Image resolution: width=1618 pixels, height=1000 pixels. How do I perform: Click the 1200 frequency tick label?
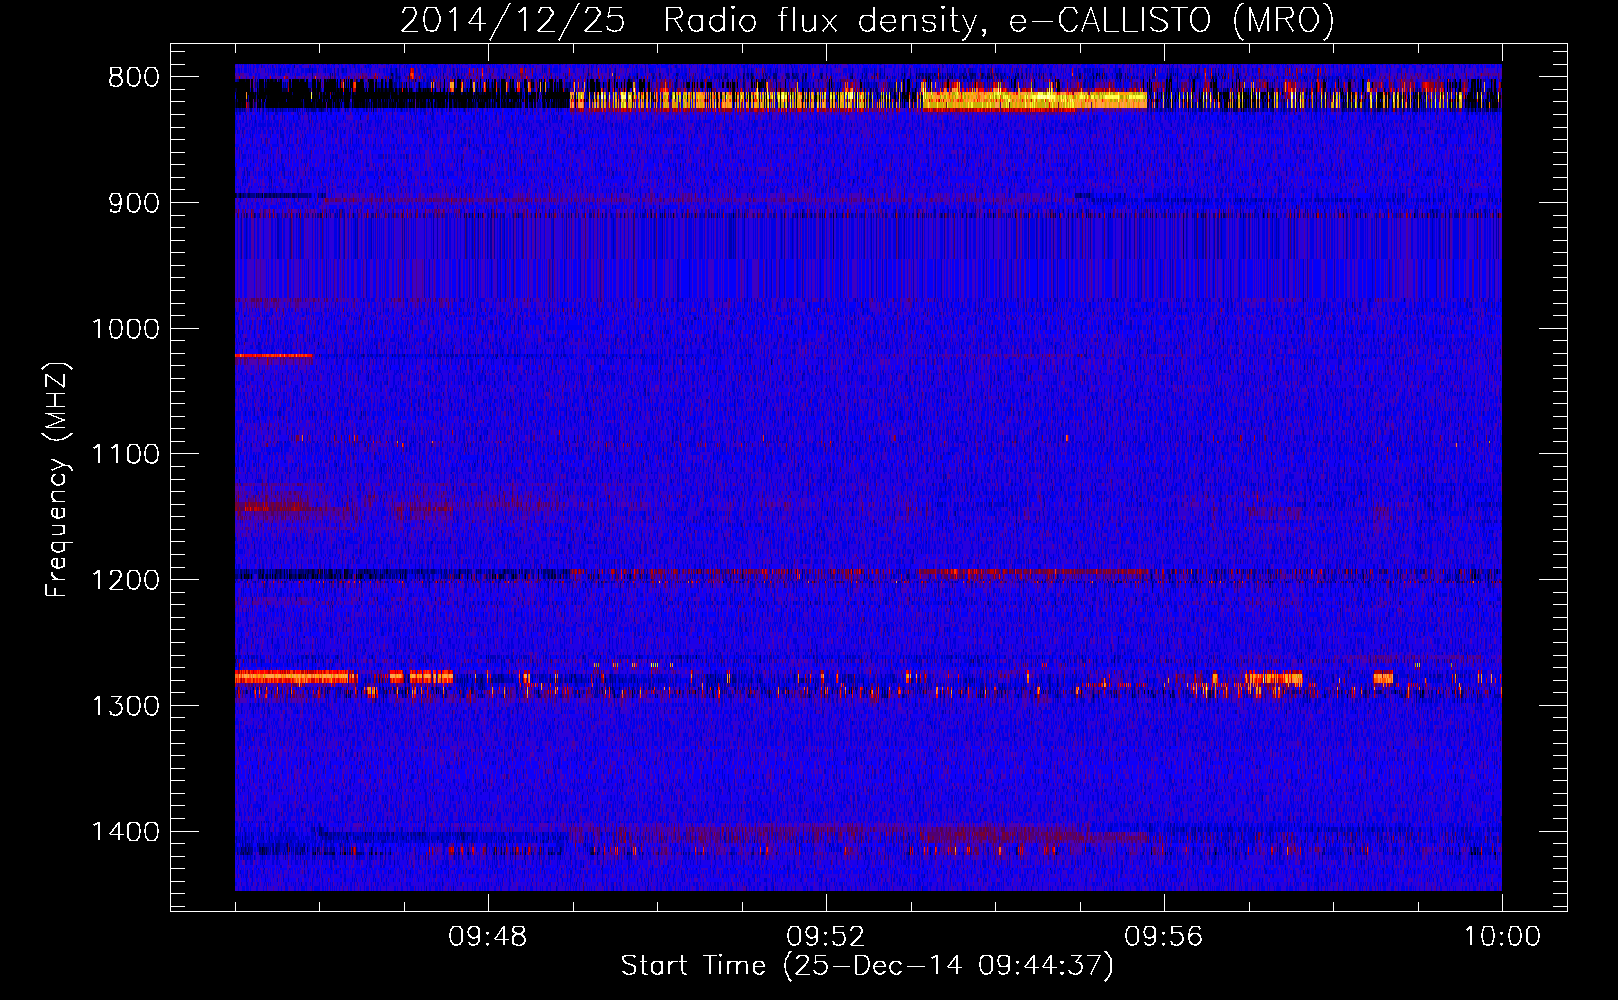(x=125, y=580)
